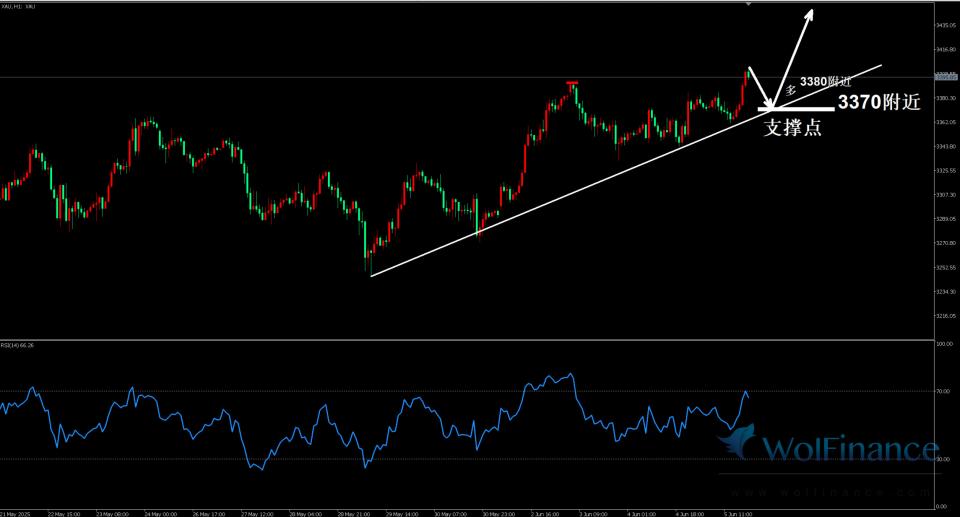
Task: Click the current price tag on price axis
Action: coord(945,76)
